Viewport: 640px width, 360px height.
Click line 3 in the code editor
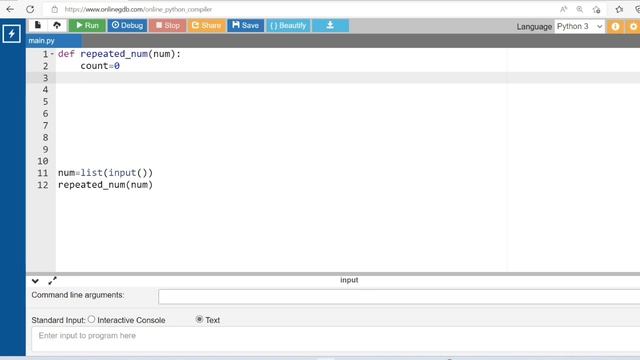(x=348, y=78)
